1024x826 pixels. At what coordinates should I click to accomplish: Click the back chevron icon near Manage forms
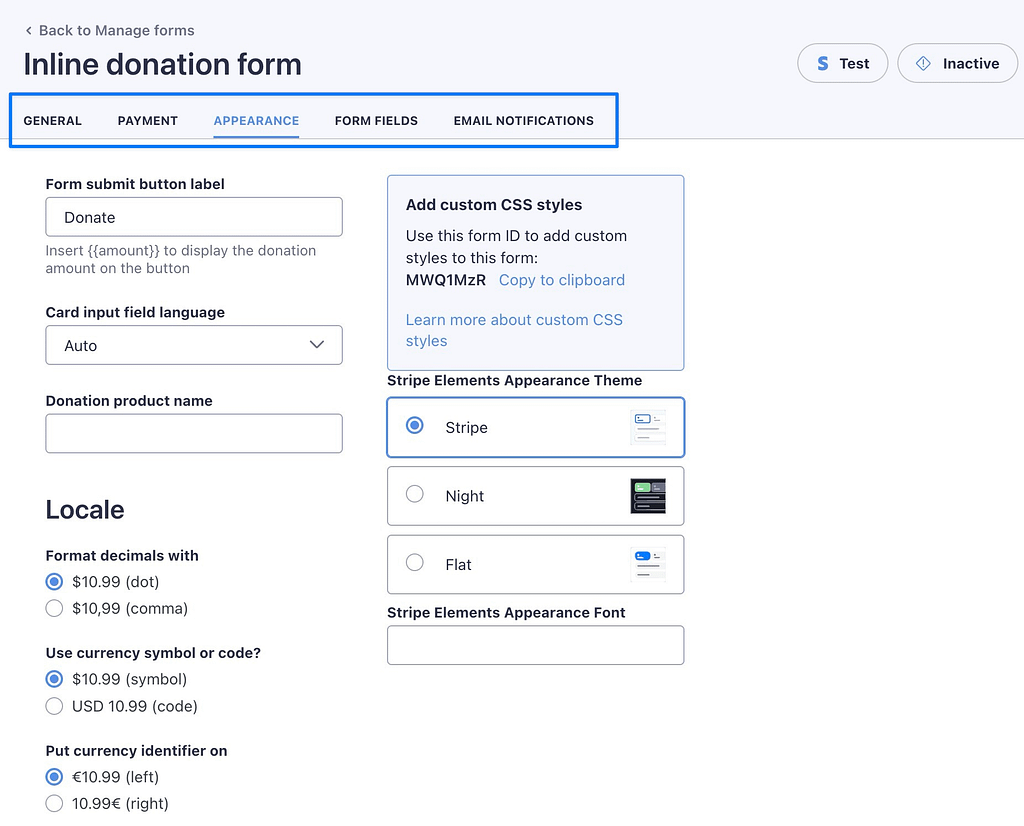(28, 31)
